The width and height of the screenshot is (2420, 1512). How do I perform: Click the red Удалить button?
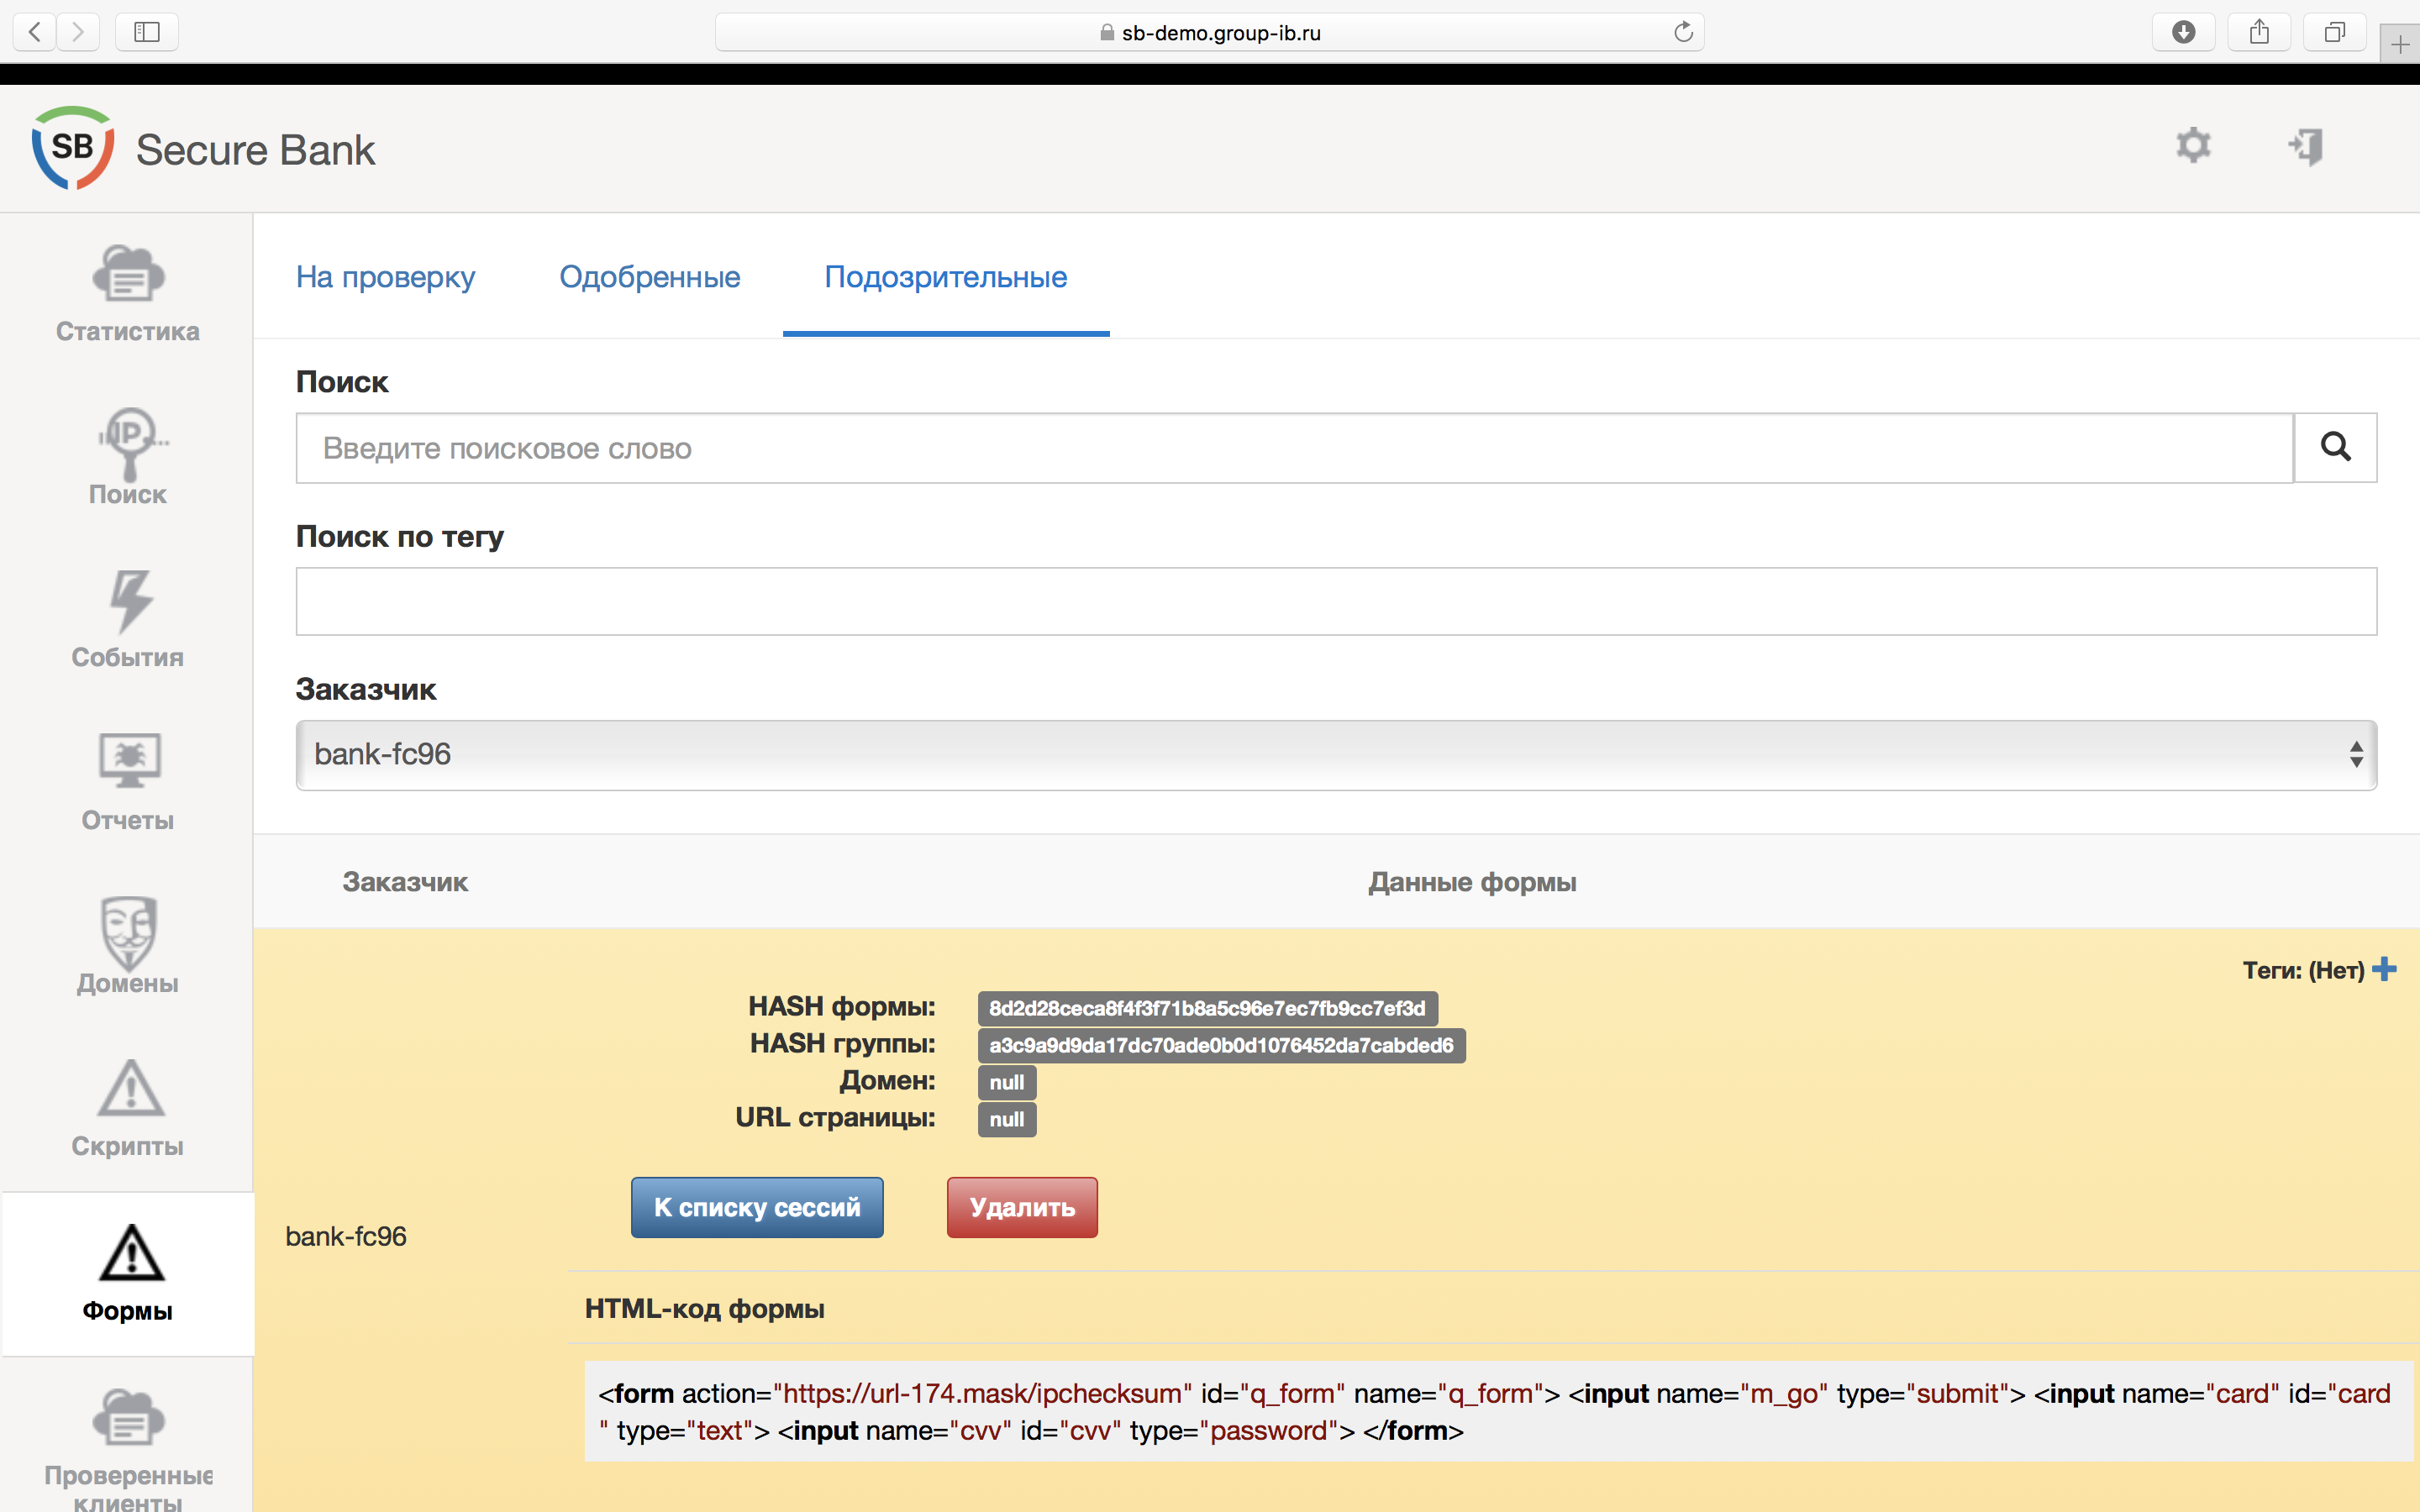[x=1021, y=1207]
